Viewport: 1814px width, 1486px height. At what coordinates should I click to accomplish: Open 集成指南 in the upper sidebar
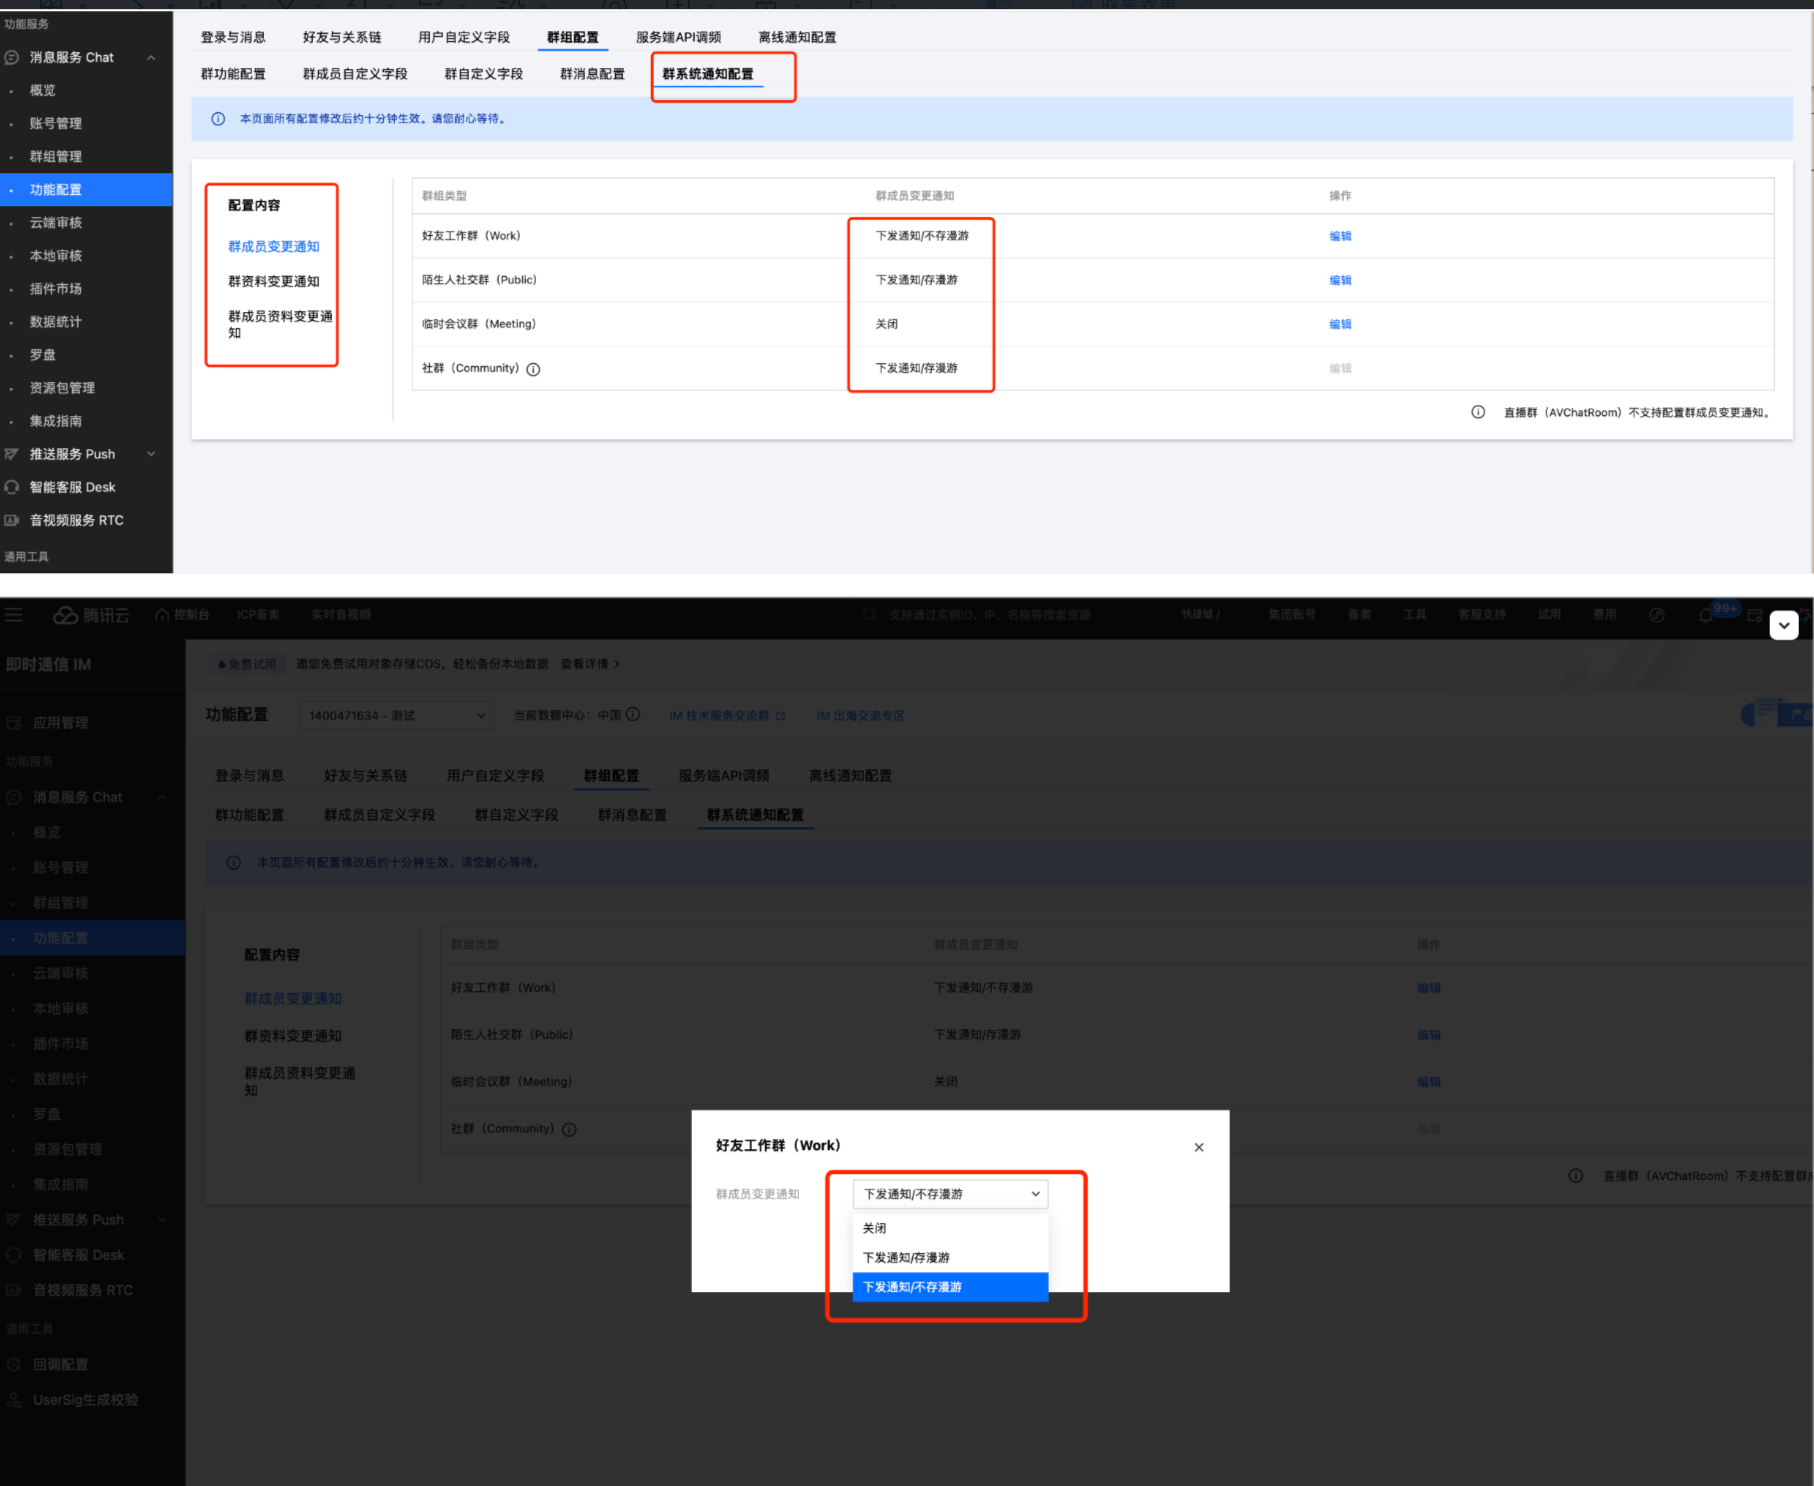click(56, 420)
